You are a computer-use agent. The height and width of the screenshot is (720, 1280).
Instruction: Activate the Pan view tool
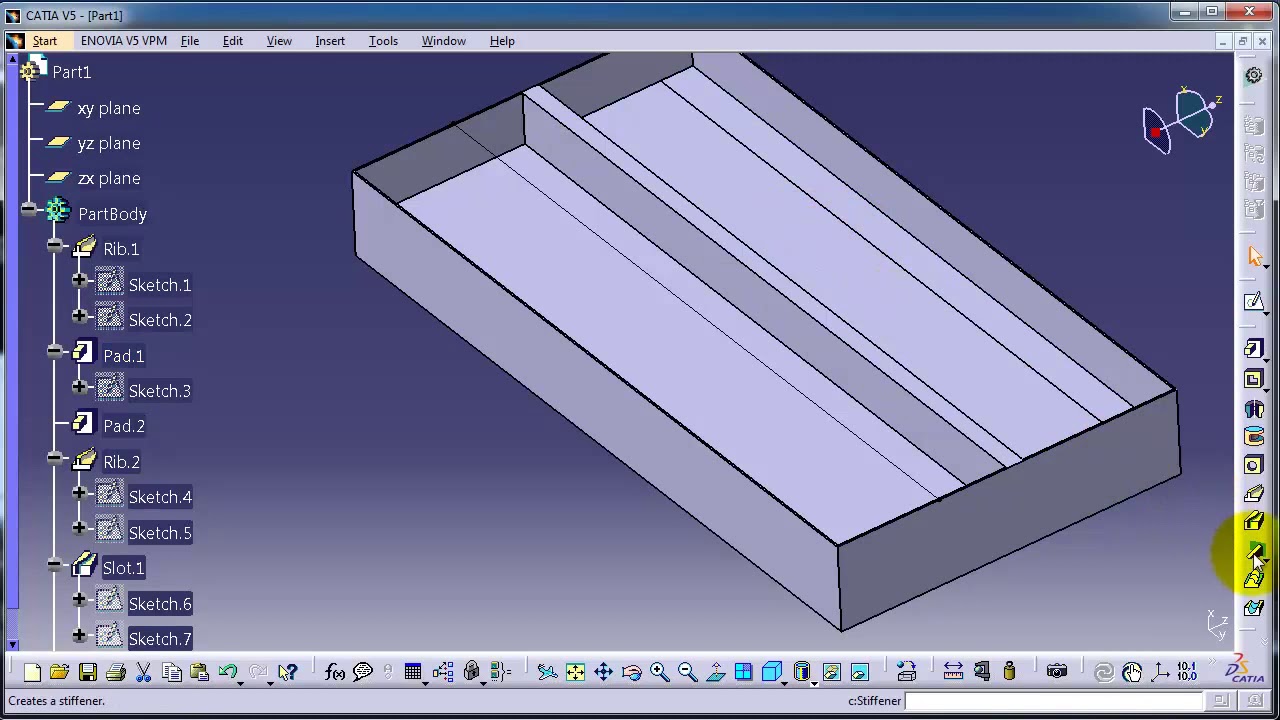[x=603, y=672]
